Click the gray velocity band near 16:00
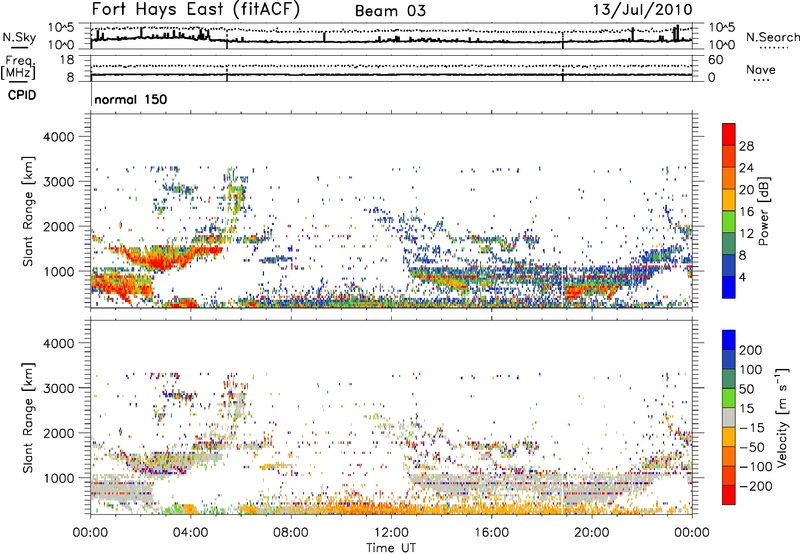Image resolution: width=800 pixels, height=554 pixels. click(x=491, y=481)
